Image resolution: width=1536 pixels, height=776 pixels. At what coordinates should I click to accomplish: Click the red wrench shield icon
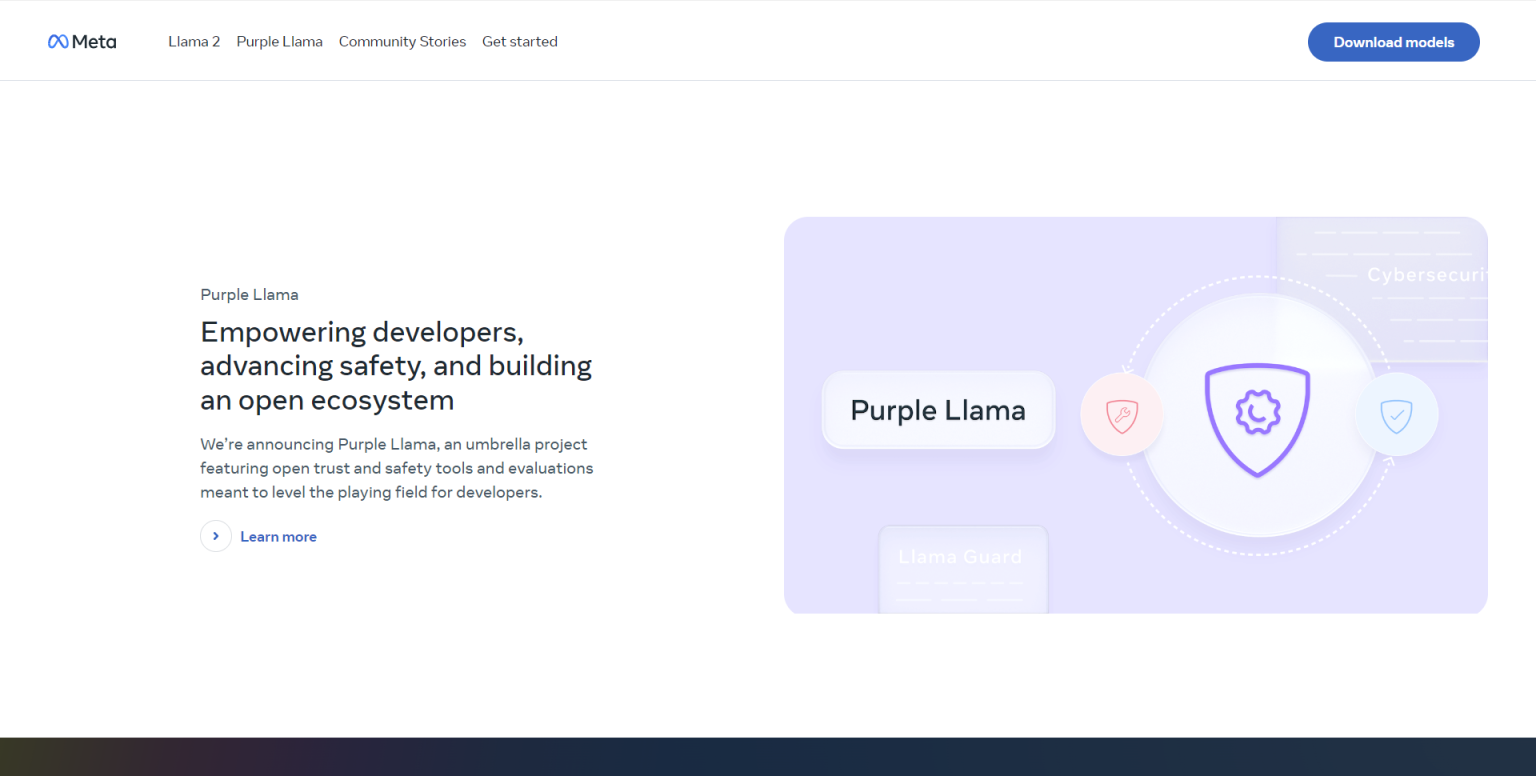[x=1122, y=415]
